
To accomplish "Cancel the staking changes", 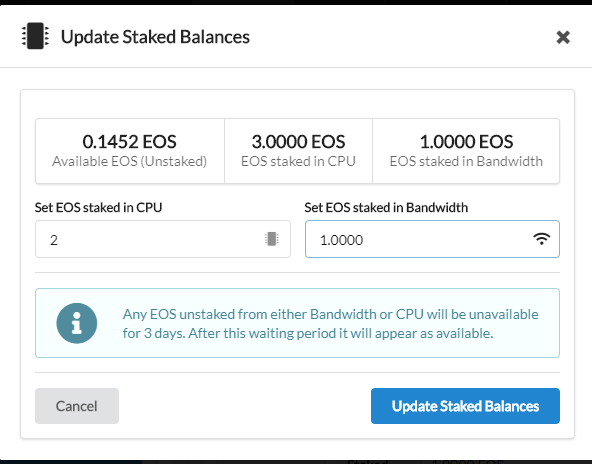I will point(77,406).
